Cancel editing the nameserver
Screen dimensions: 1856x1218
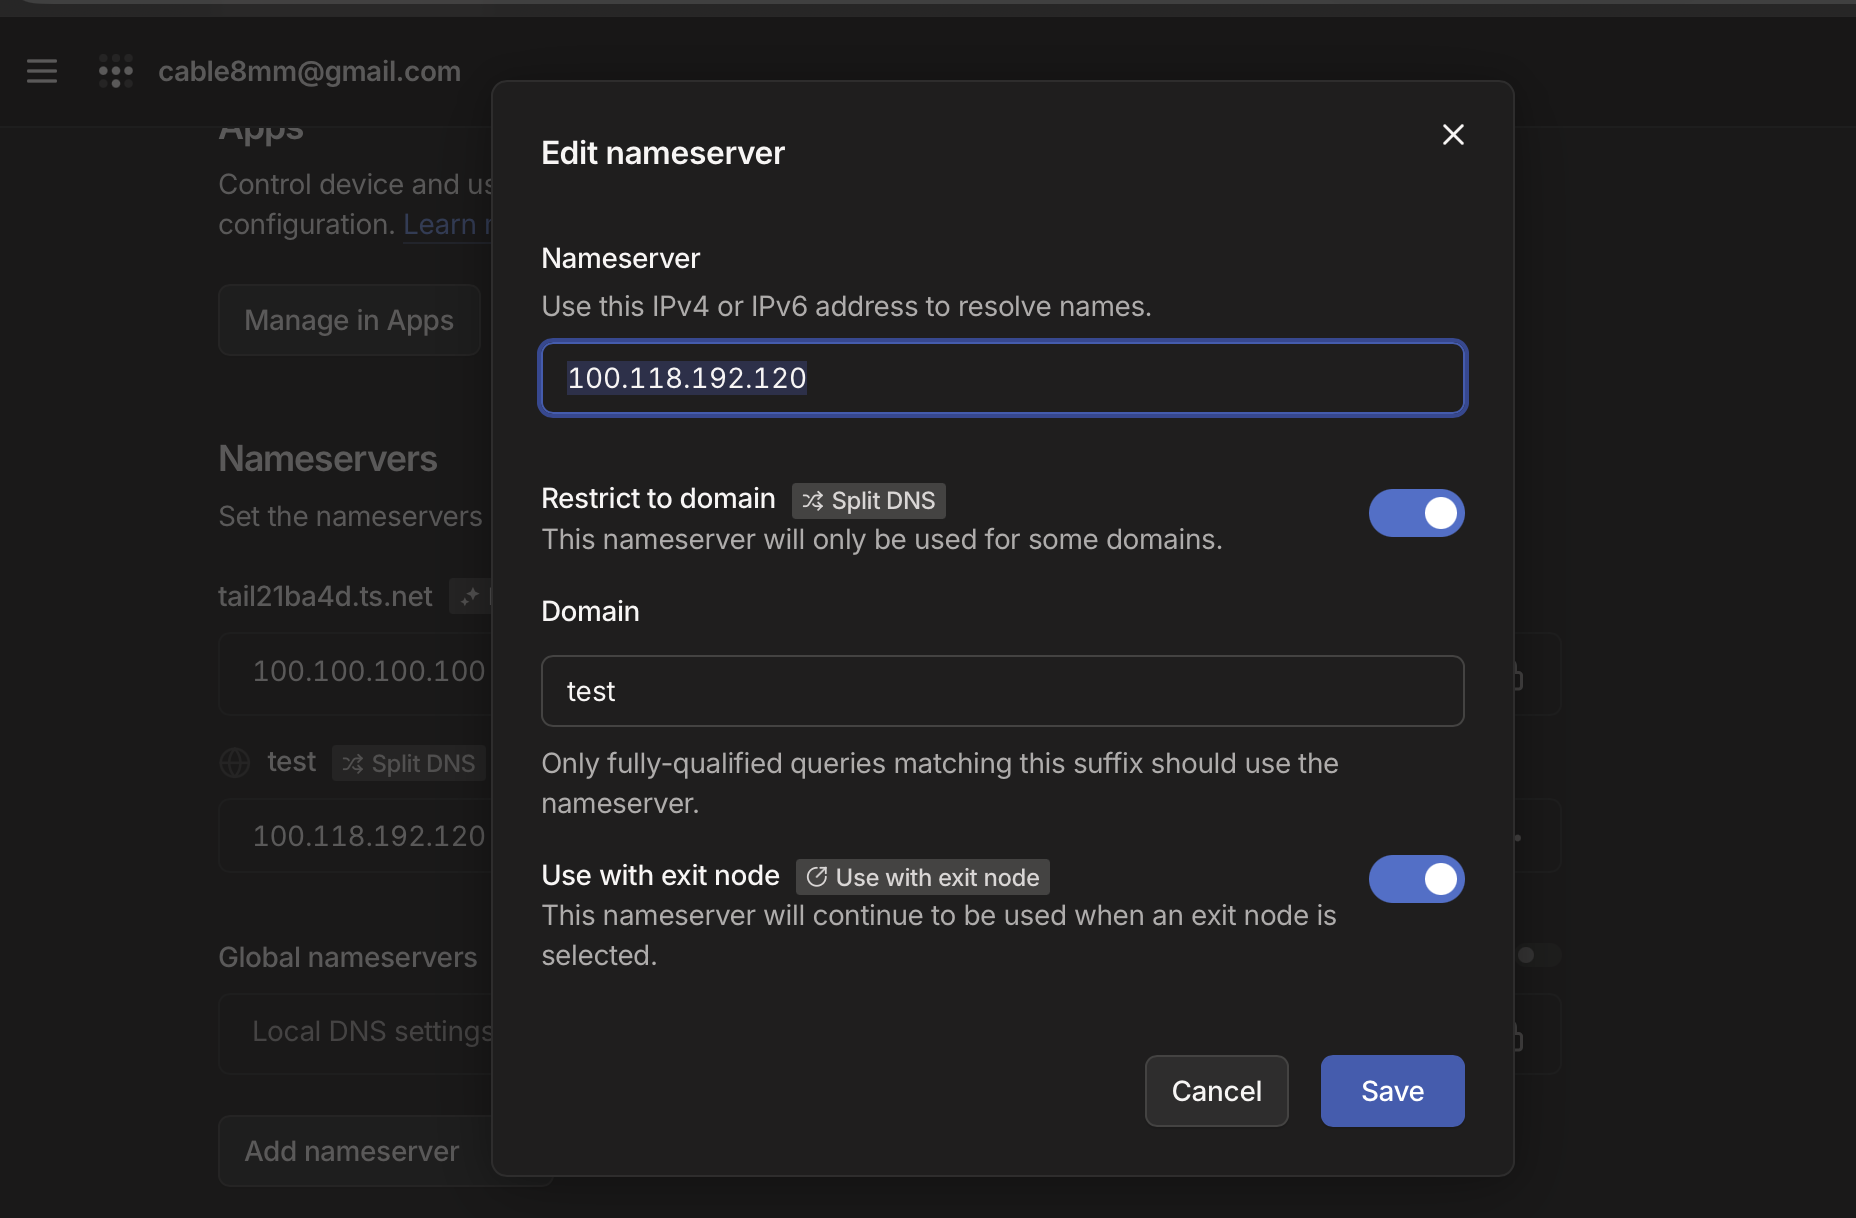tap(1216, 1091)
